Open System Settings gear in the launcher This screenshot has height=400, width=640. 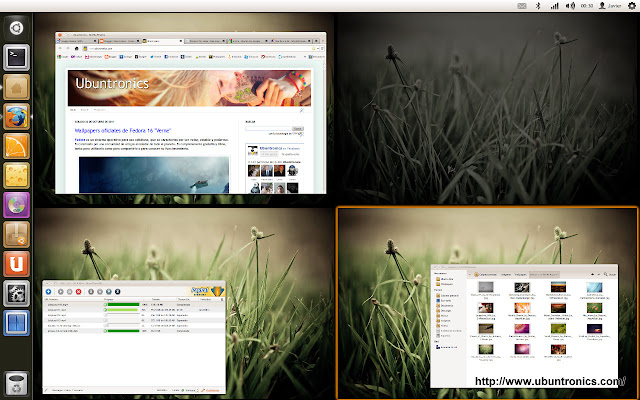click(x=16, y=293)
